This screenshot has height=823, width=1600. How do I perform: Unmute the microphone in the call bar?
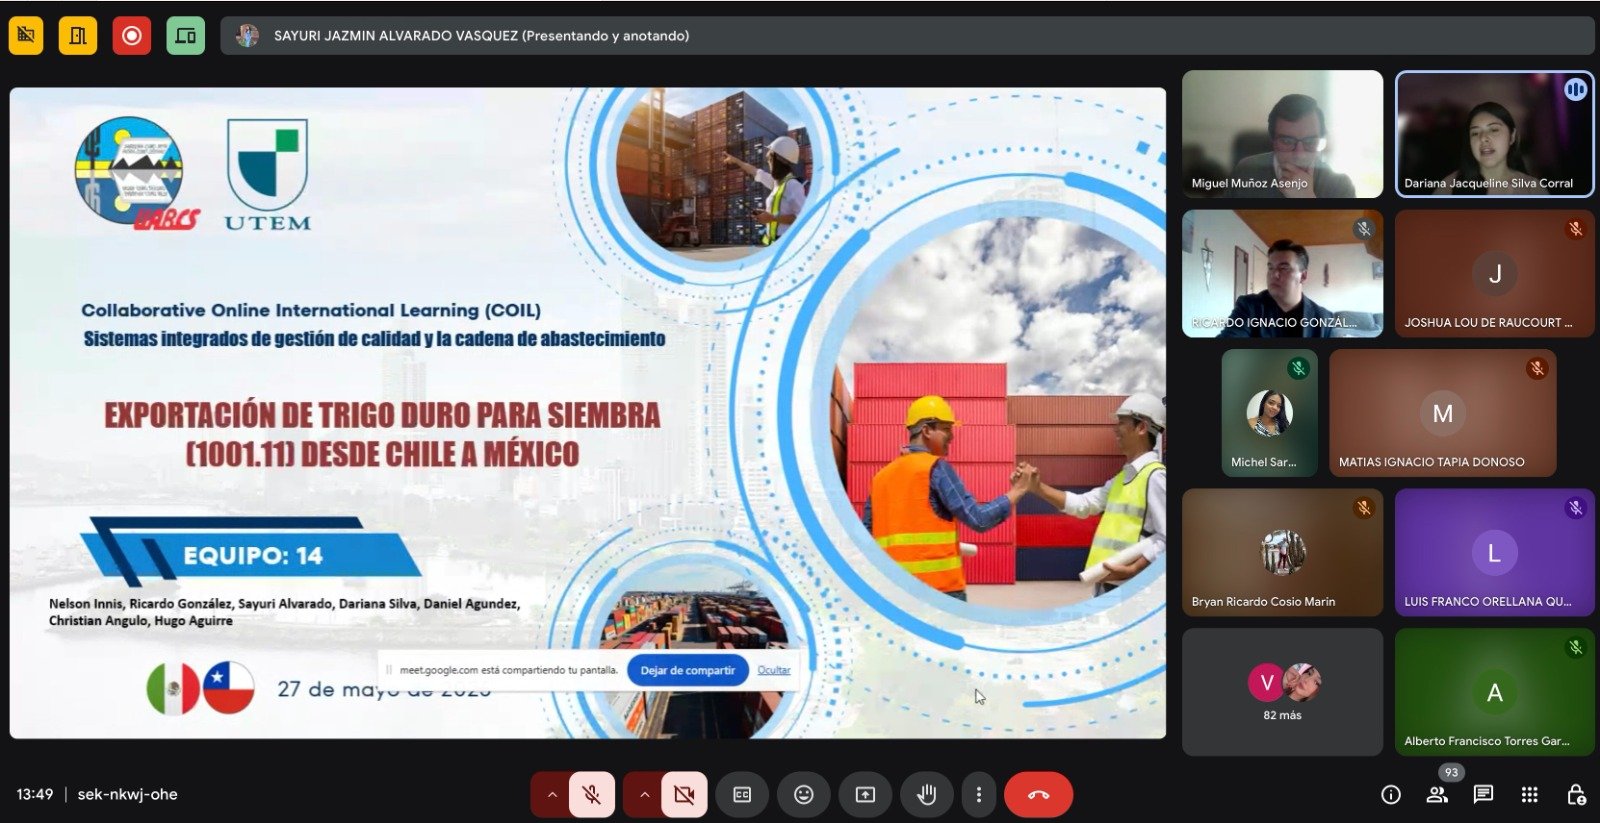point(591,795)
